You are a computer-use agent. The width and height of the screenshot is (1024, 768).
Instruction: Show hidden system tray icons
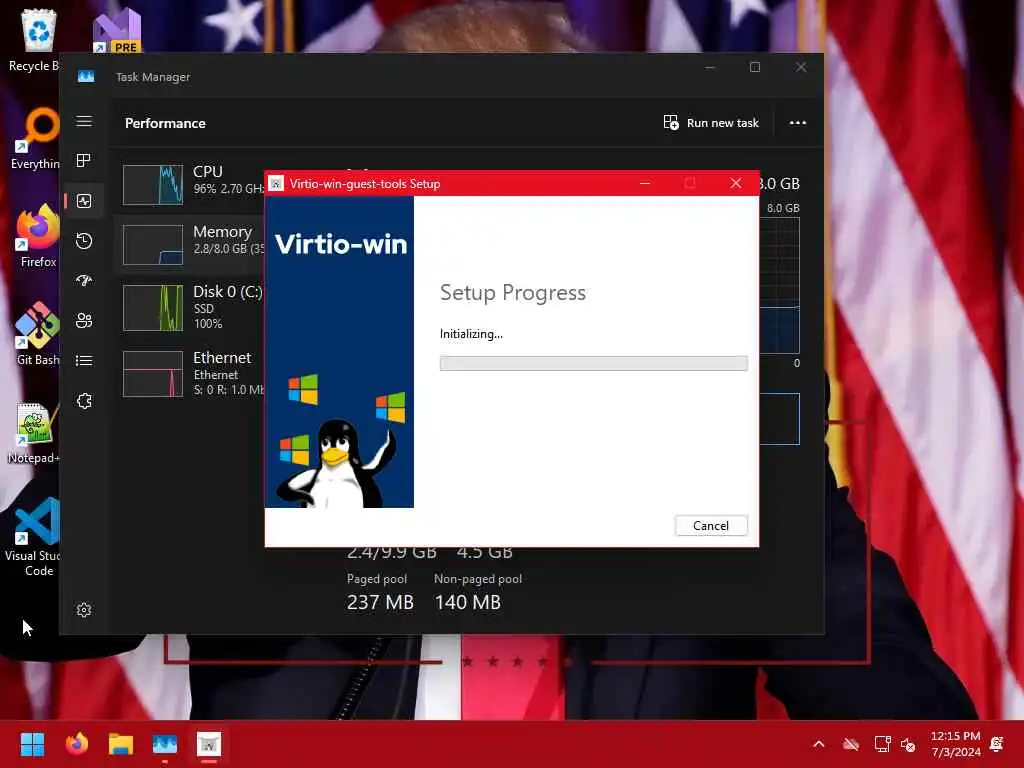tap(818, 744)
